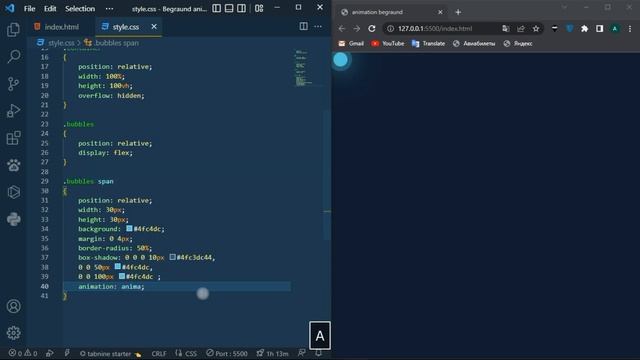Close the style.css tab
Screen dimensions: 640x360
tap(154, 27)
